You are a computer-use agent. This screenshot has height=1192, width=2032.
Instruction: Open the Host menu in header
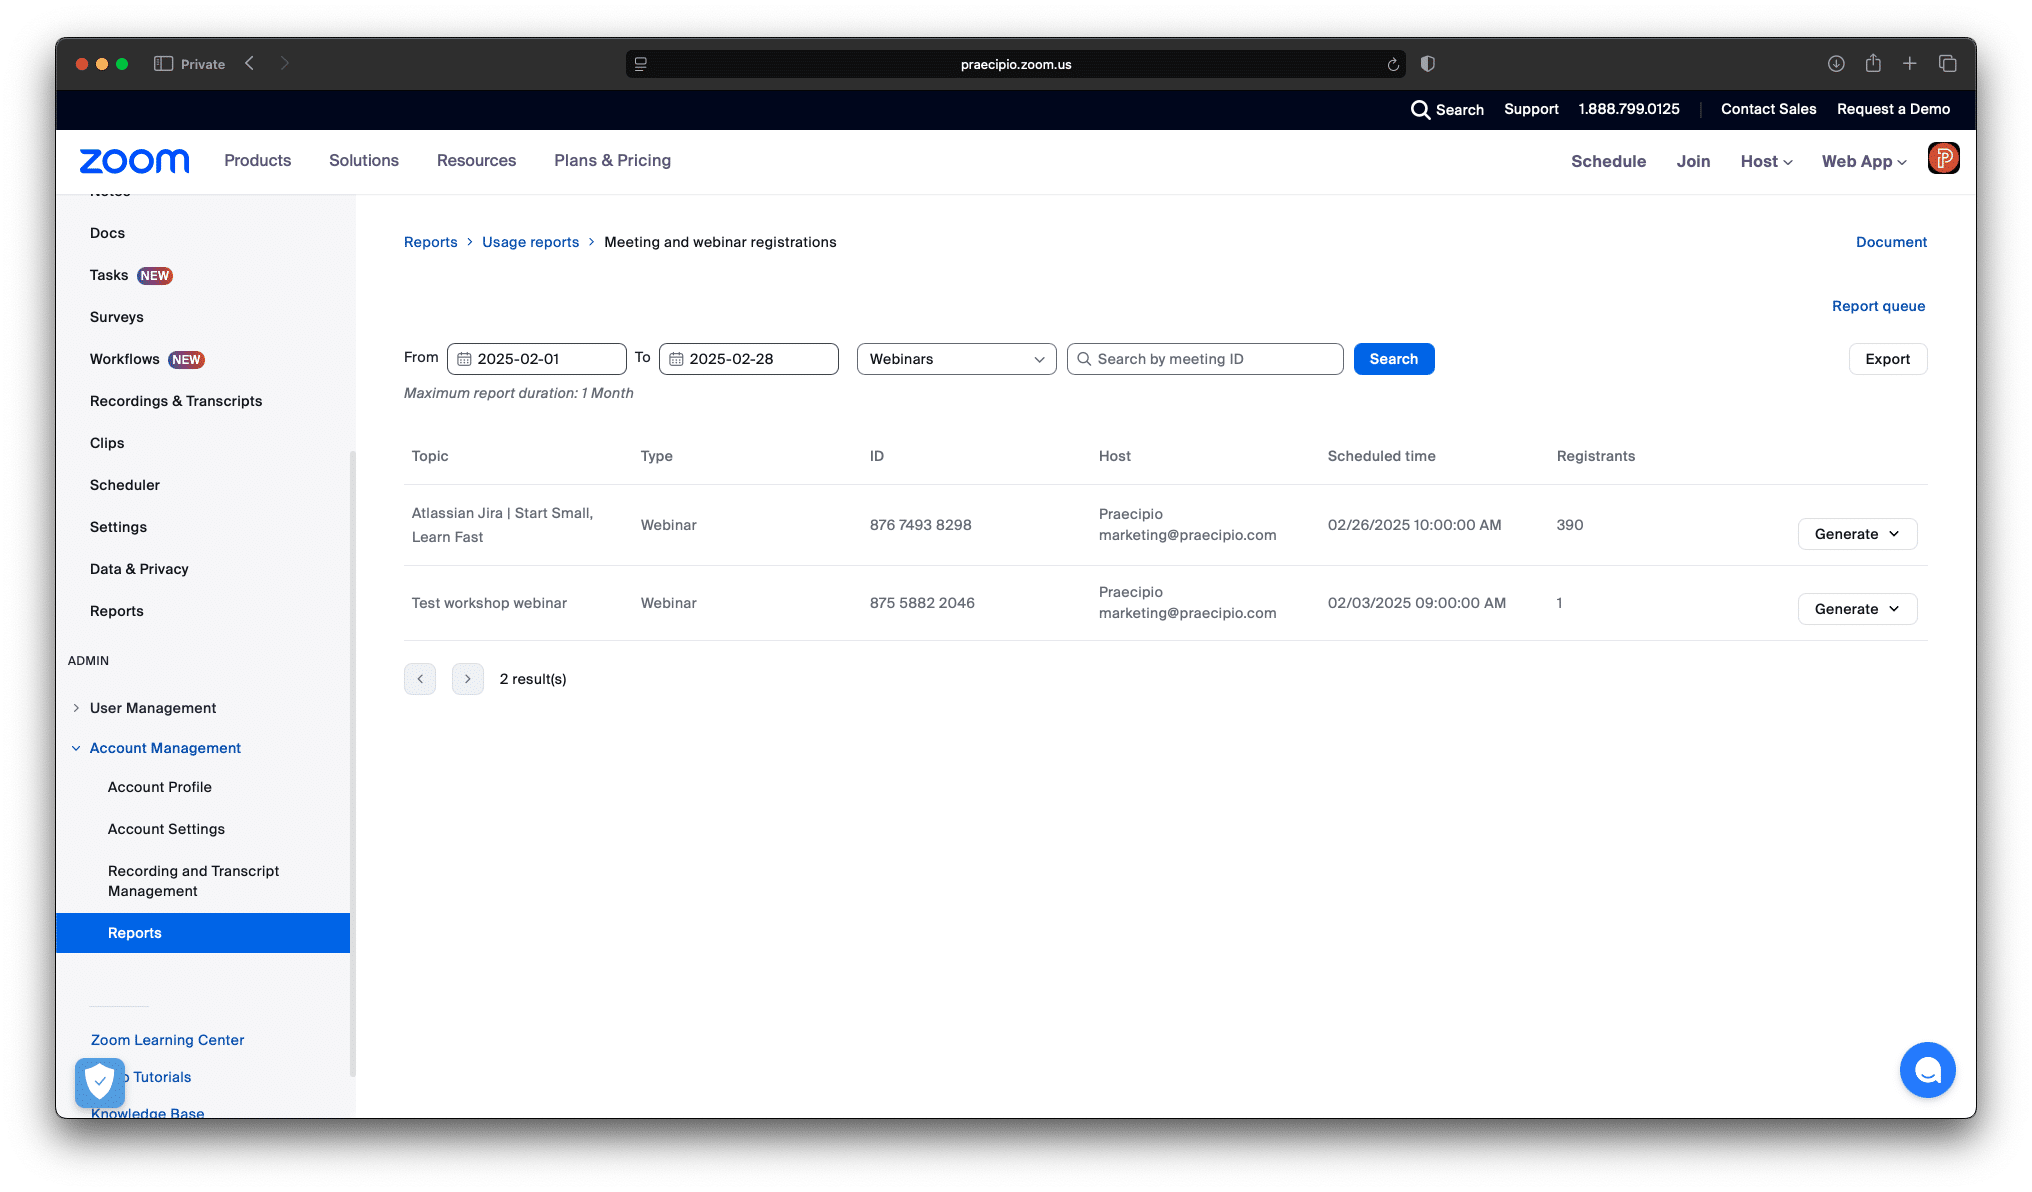[x=1766, y=161]
